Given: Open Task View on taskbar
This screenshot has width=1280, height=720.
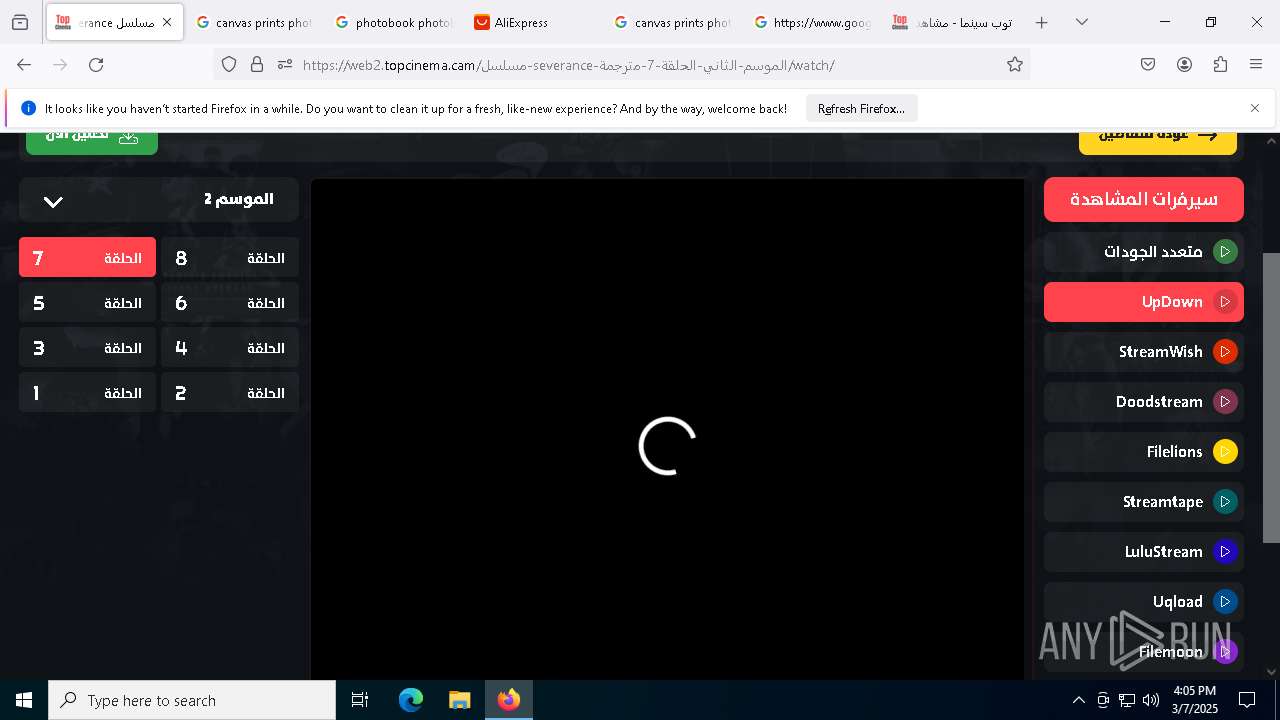Looking at the screenshot, I should pos(360,700).
